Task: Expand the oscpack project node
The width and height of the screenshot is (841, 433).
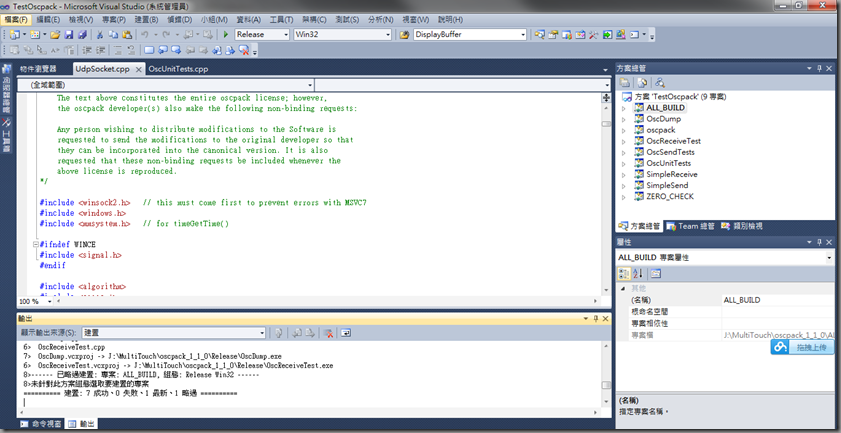Action: tap(623, 130)
